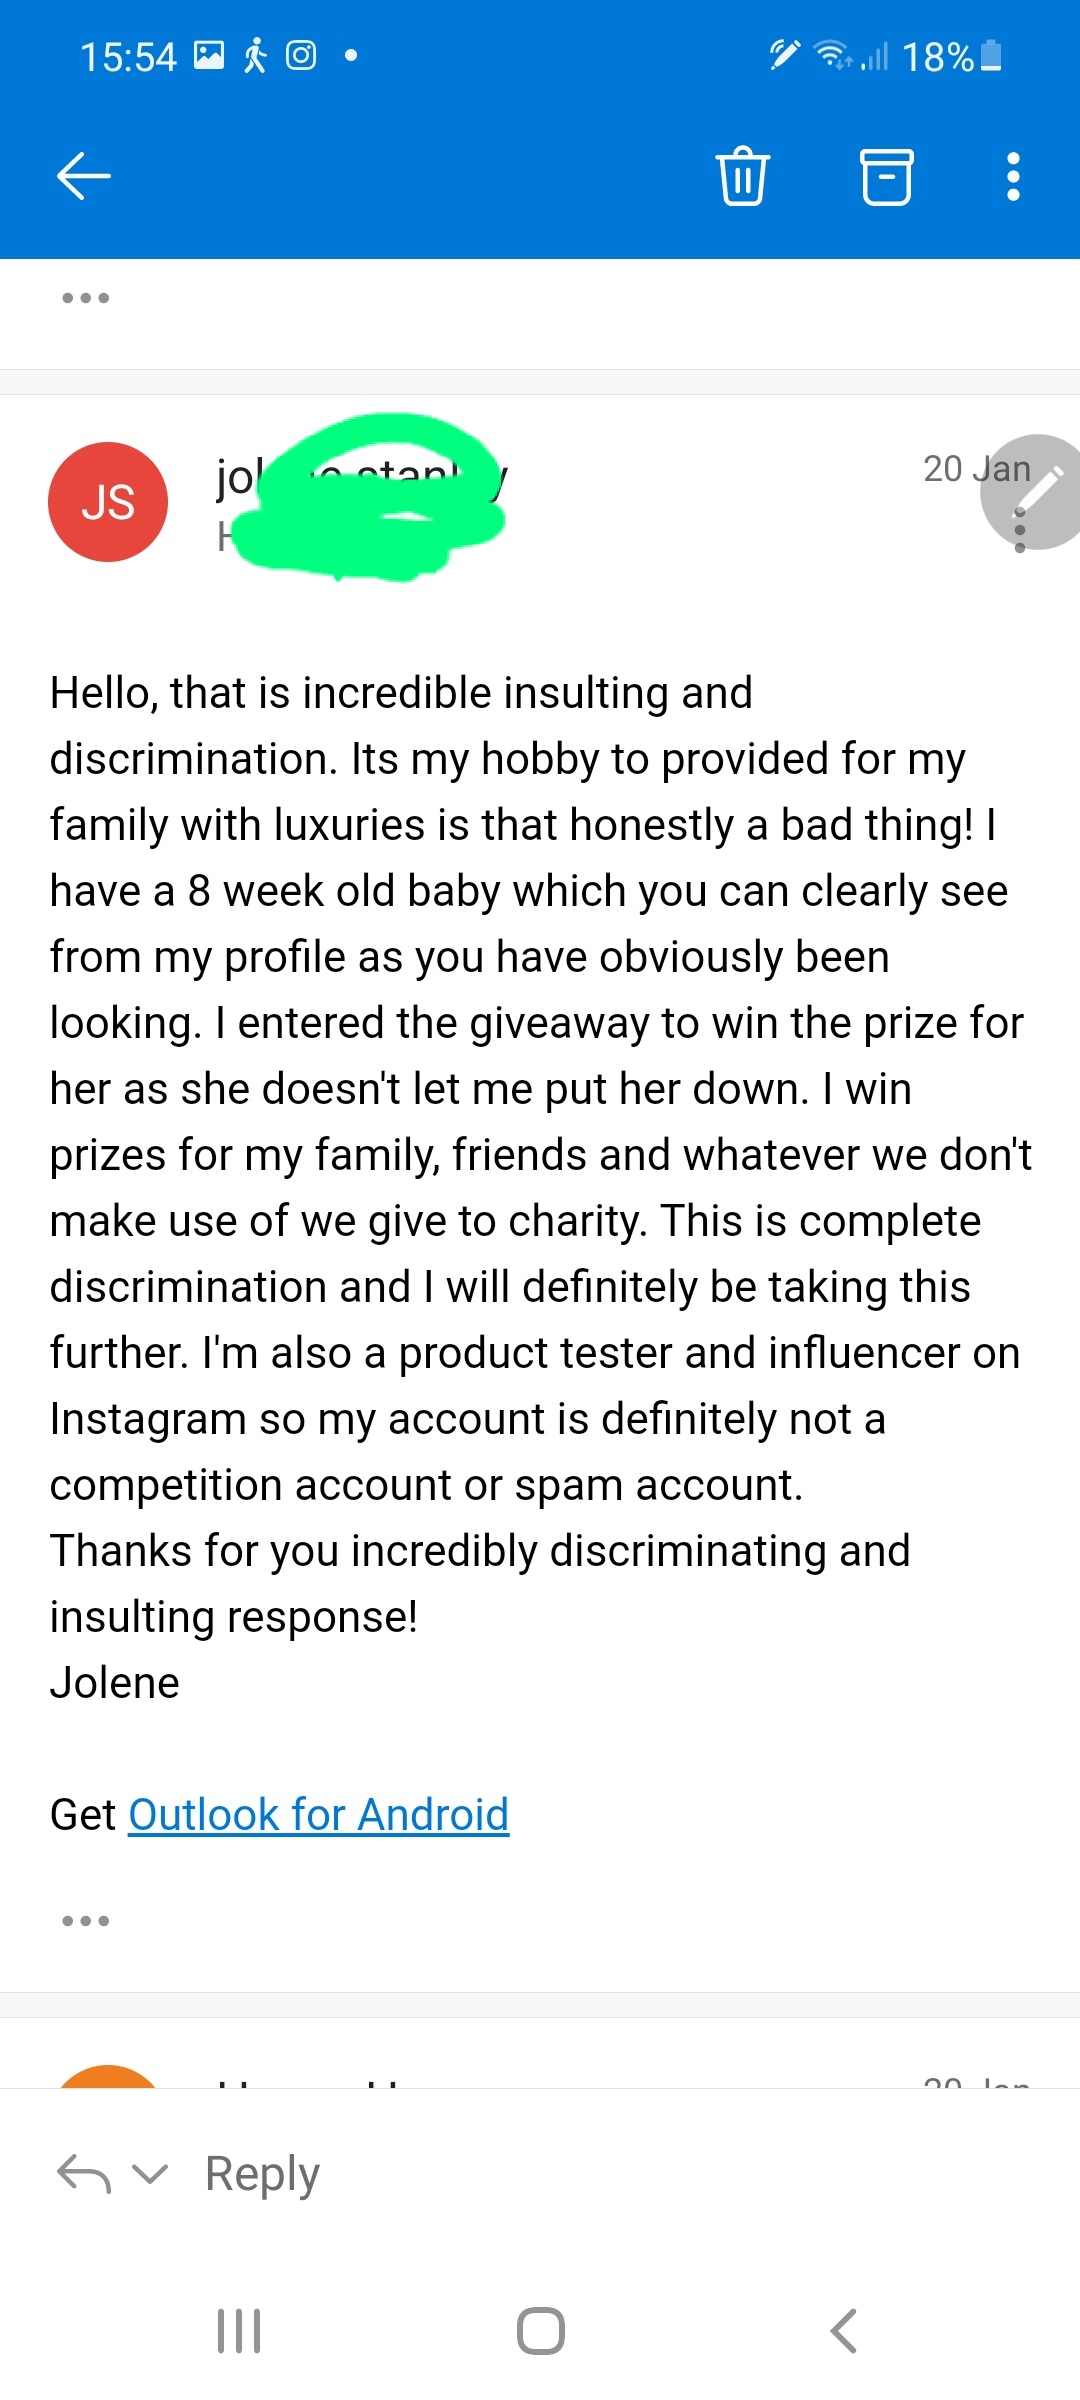Open Android recent apps button
This screenshot has height=2400, width=1080.
point(239,2330)
